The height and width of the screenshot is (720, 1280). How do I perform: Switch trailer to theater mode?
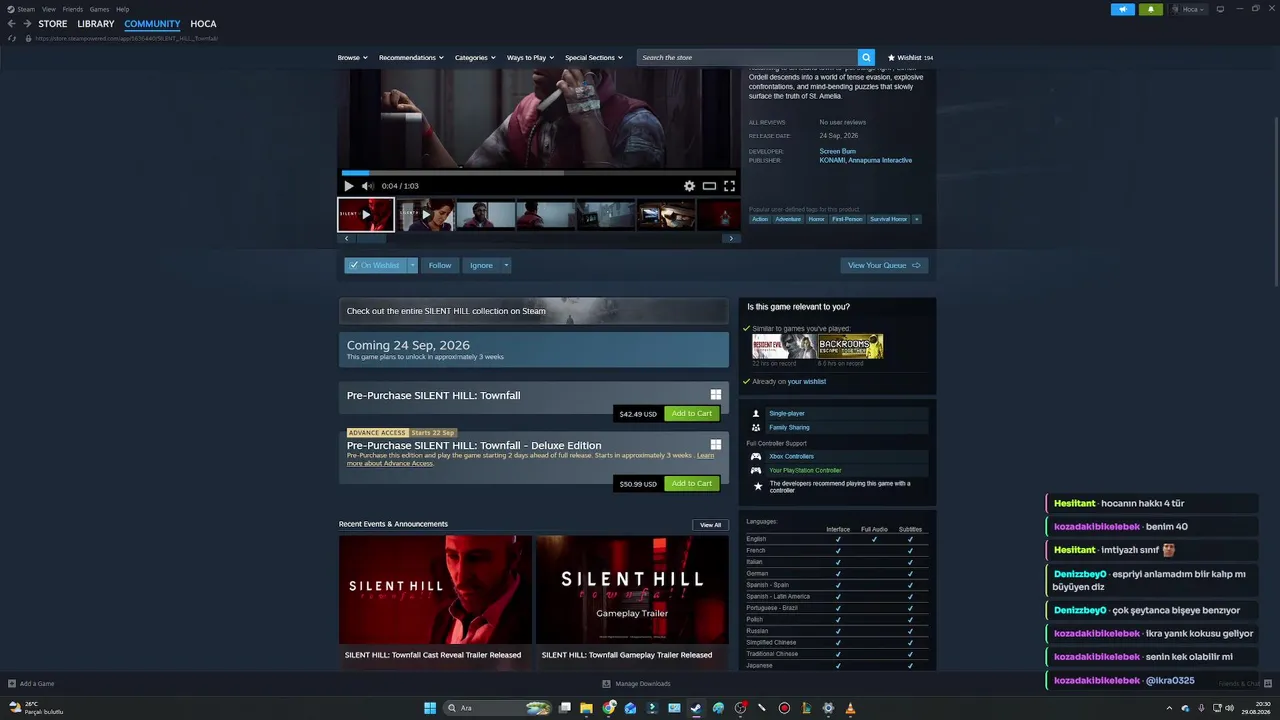[709, 186]
